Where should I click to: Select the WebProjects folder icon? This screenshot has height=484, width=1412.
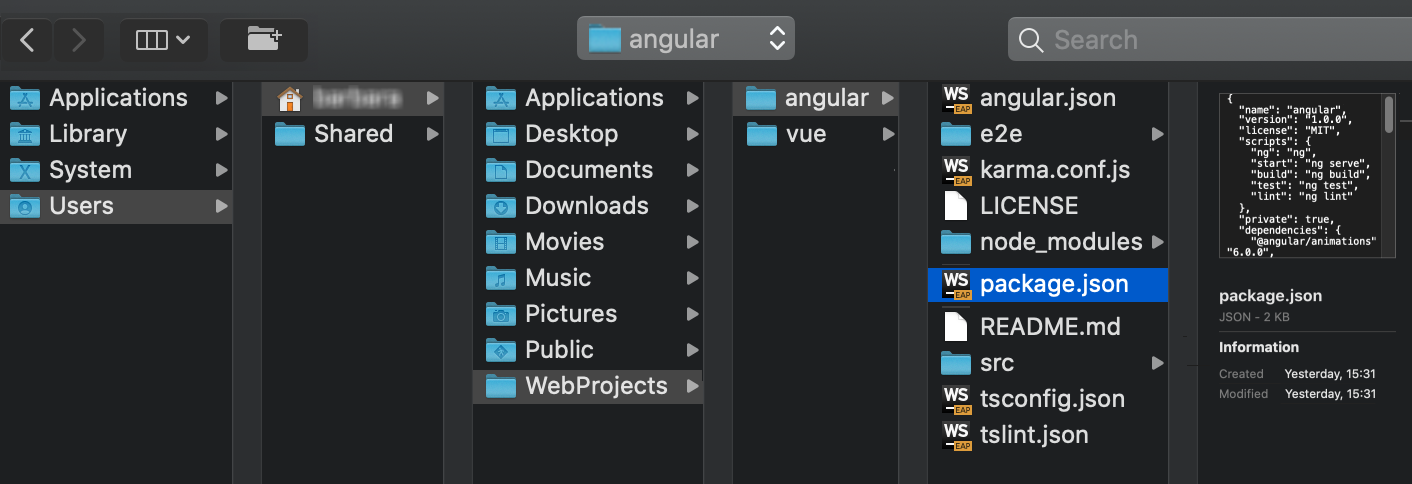tap(500, 386)
